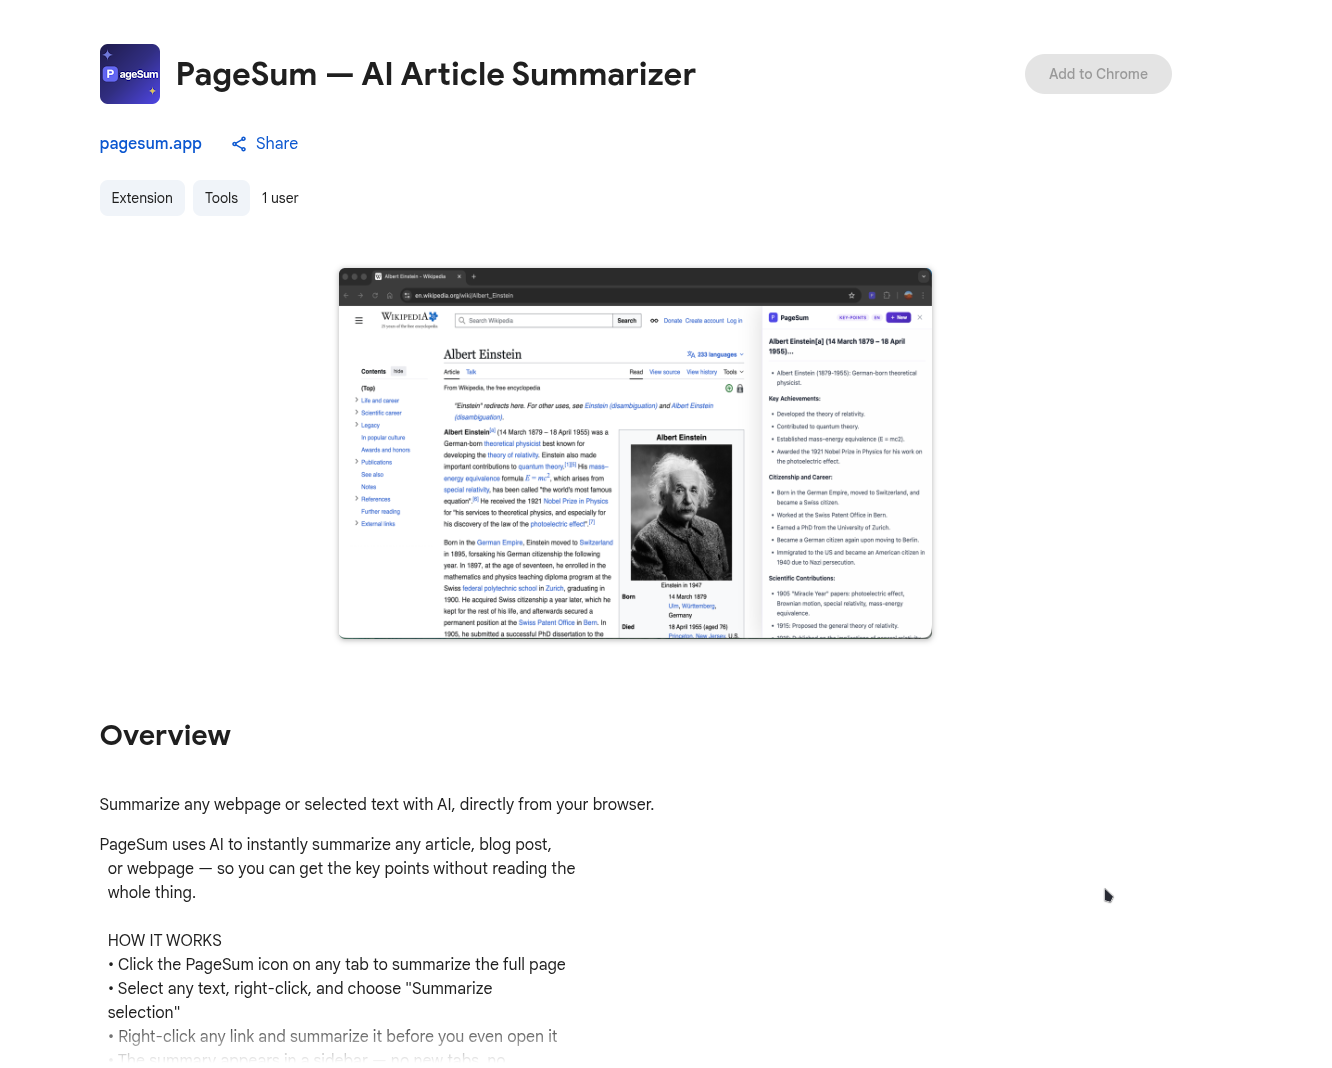Click 'PageSum uses AI to instantly summarize' paragraph
The height and width of the screenshot is (1068, 1332).
click(338, 868)
